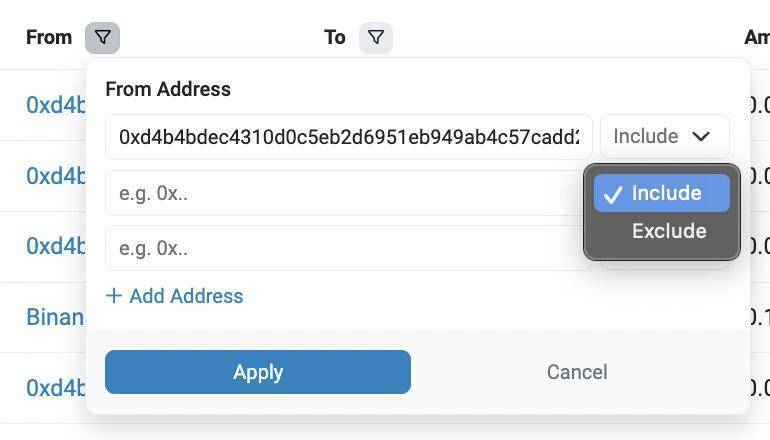Open the Binan address link in From column

pyautogui.click(x=55, y=317)
